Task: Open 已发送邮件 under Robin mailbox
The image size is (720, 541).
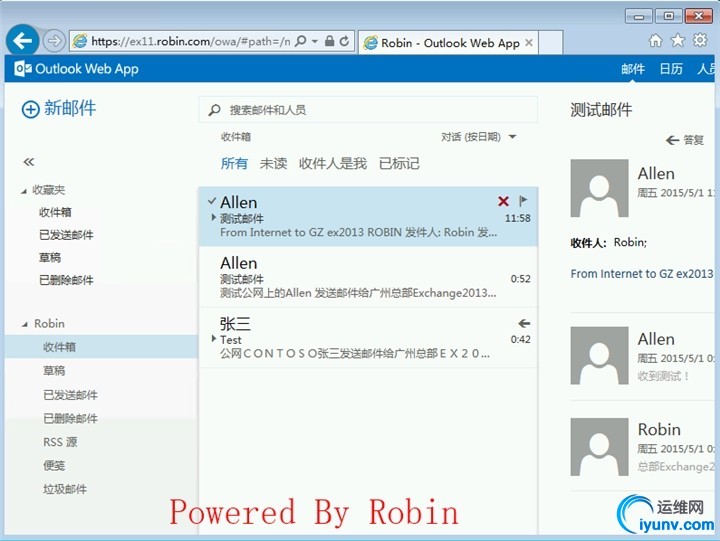Action: pos(70,394)
